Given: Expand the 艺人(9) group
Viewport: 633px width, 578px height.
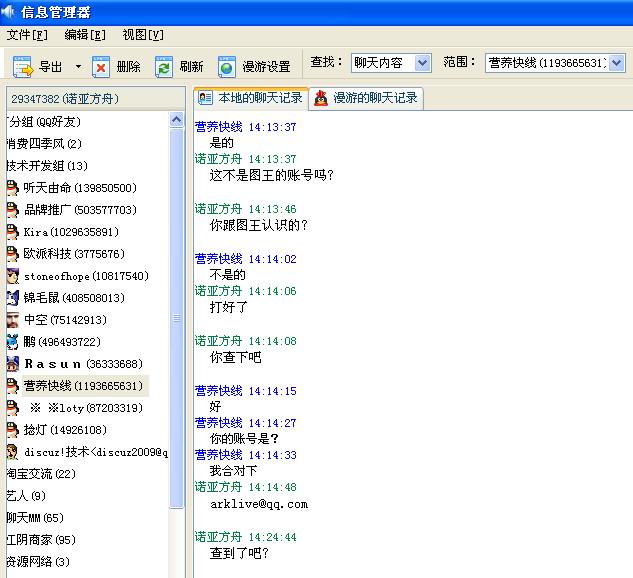Looking at the screenshot, I should (26, 496).
